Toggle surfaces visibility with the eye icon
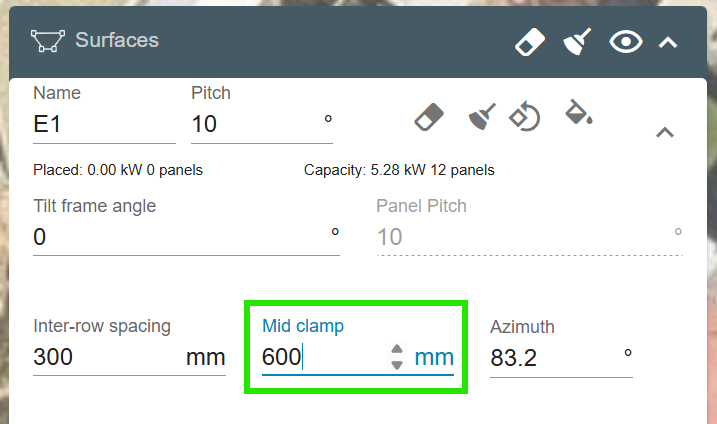Image resolution: width=717 pixels, height=424 pixels. (x=626, y=42)
